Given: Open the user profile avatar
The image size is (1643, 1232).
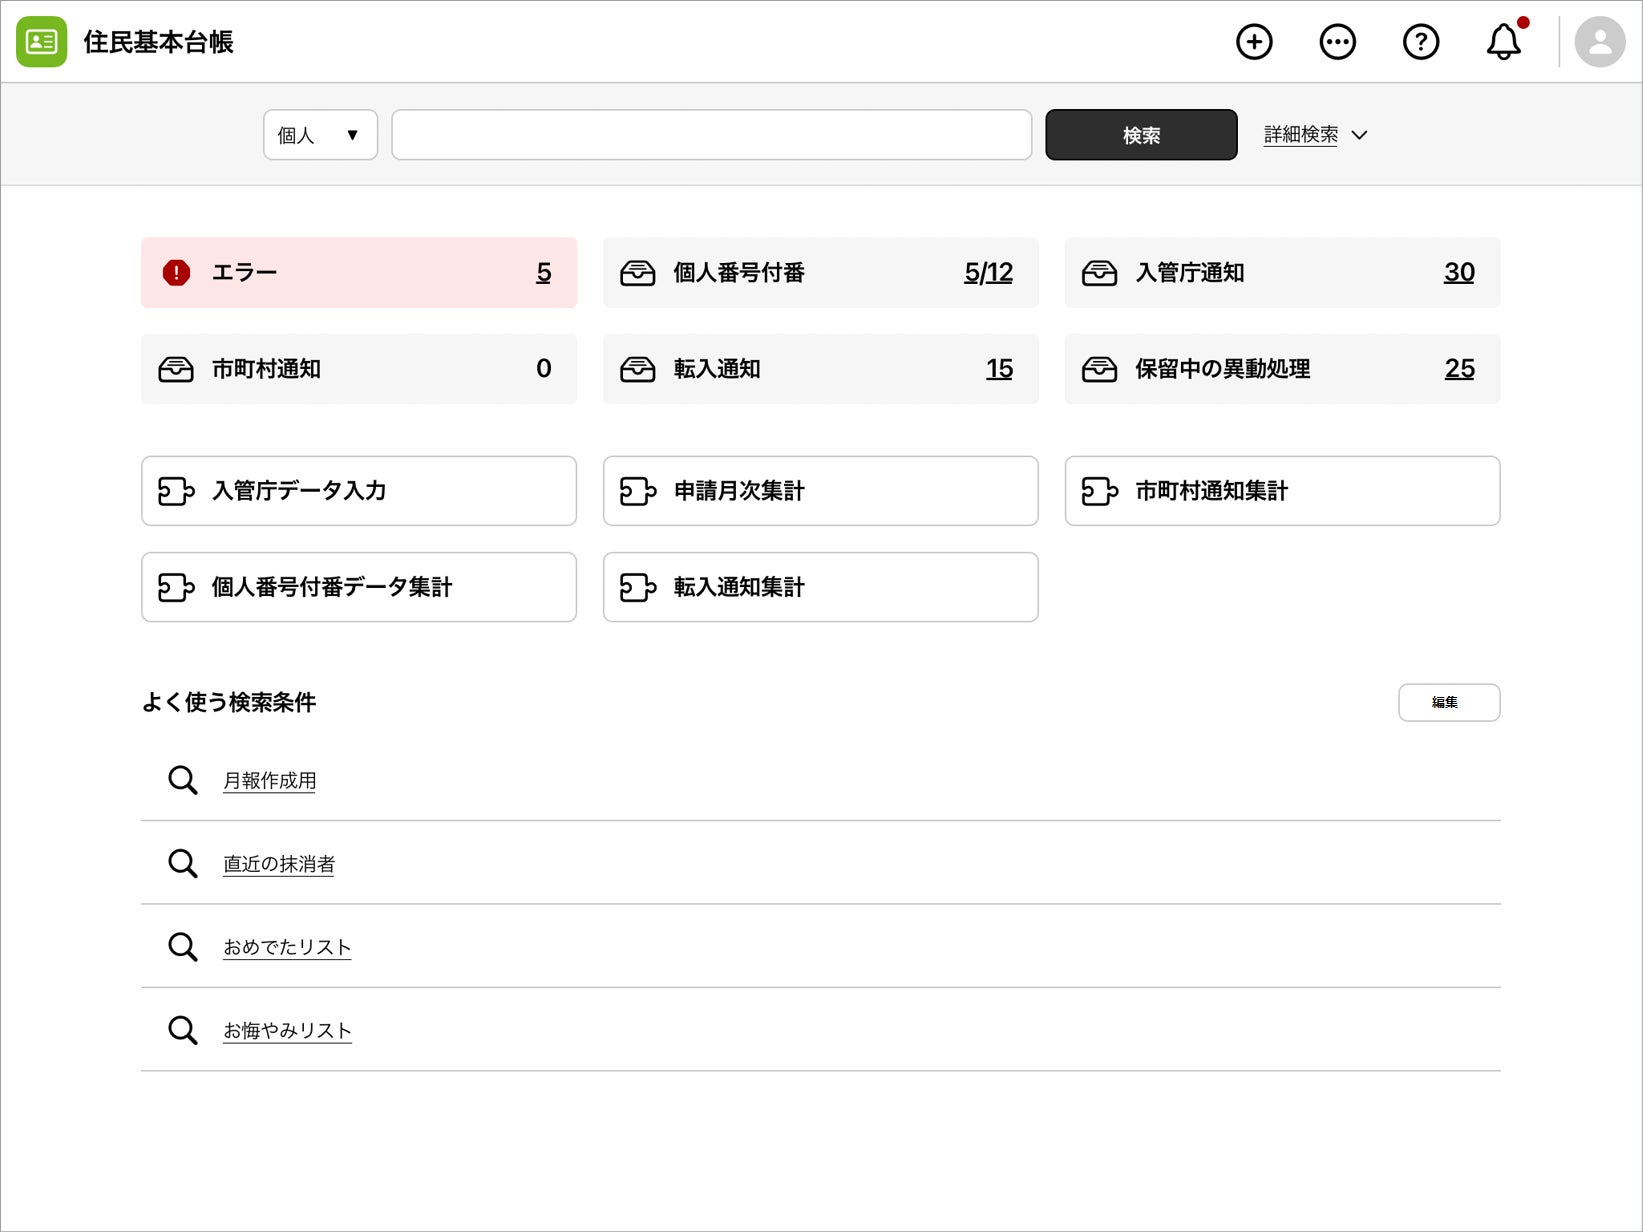Looking at the screenshot, I should (x=1600, y=42).
